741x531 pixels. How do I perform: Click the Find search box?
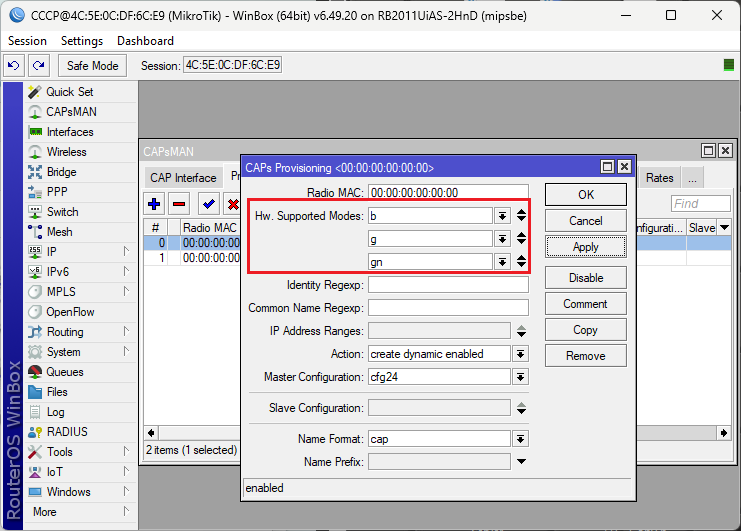pyautogui.click(x=701, y=204)
